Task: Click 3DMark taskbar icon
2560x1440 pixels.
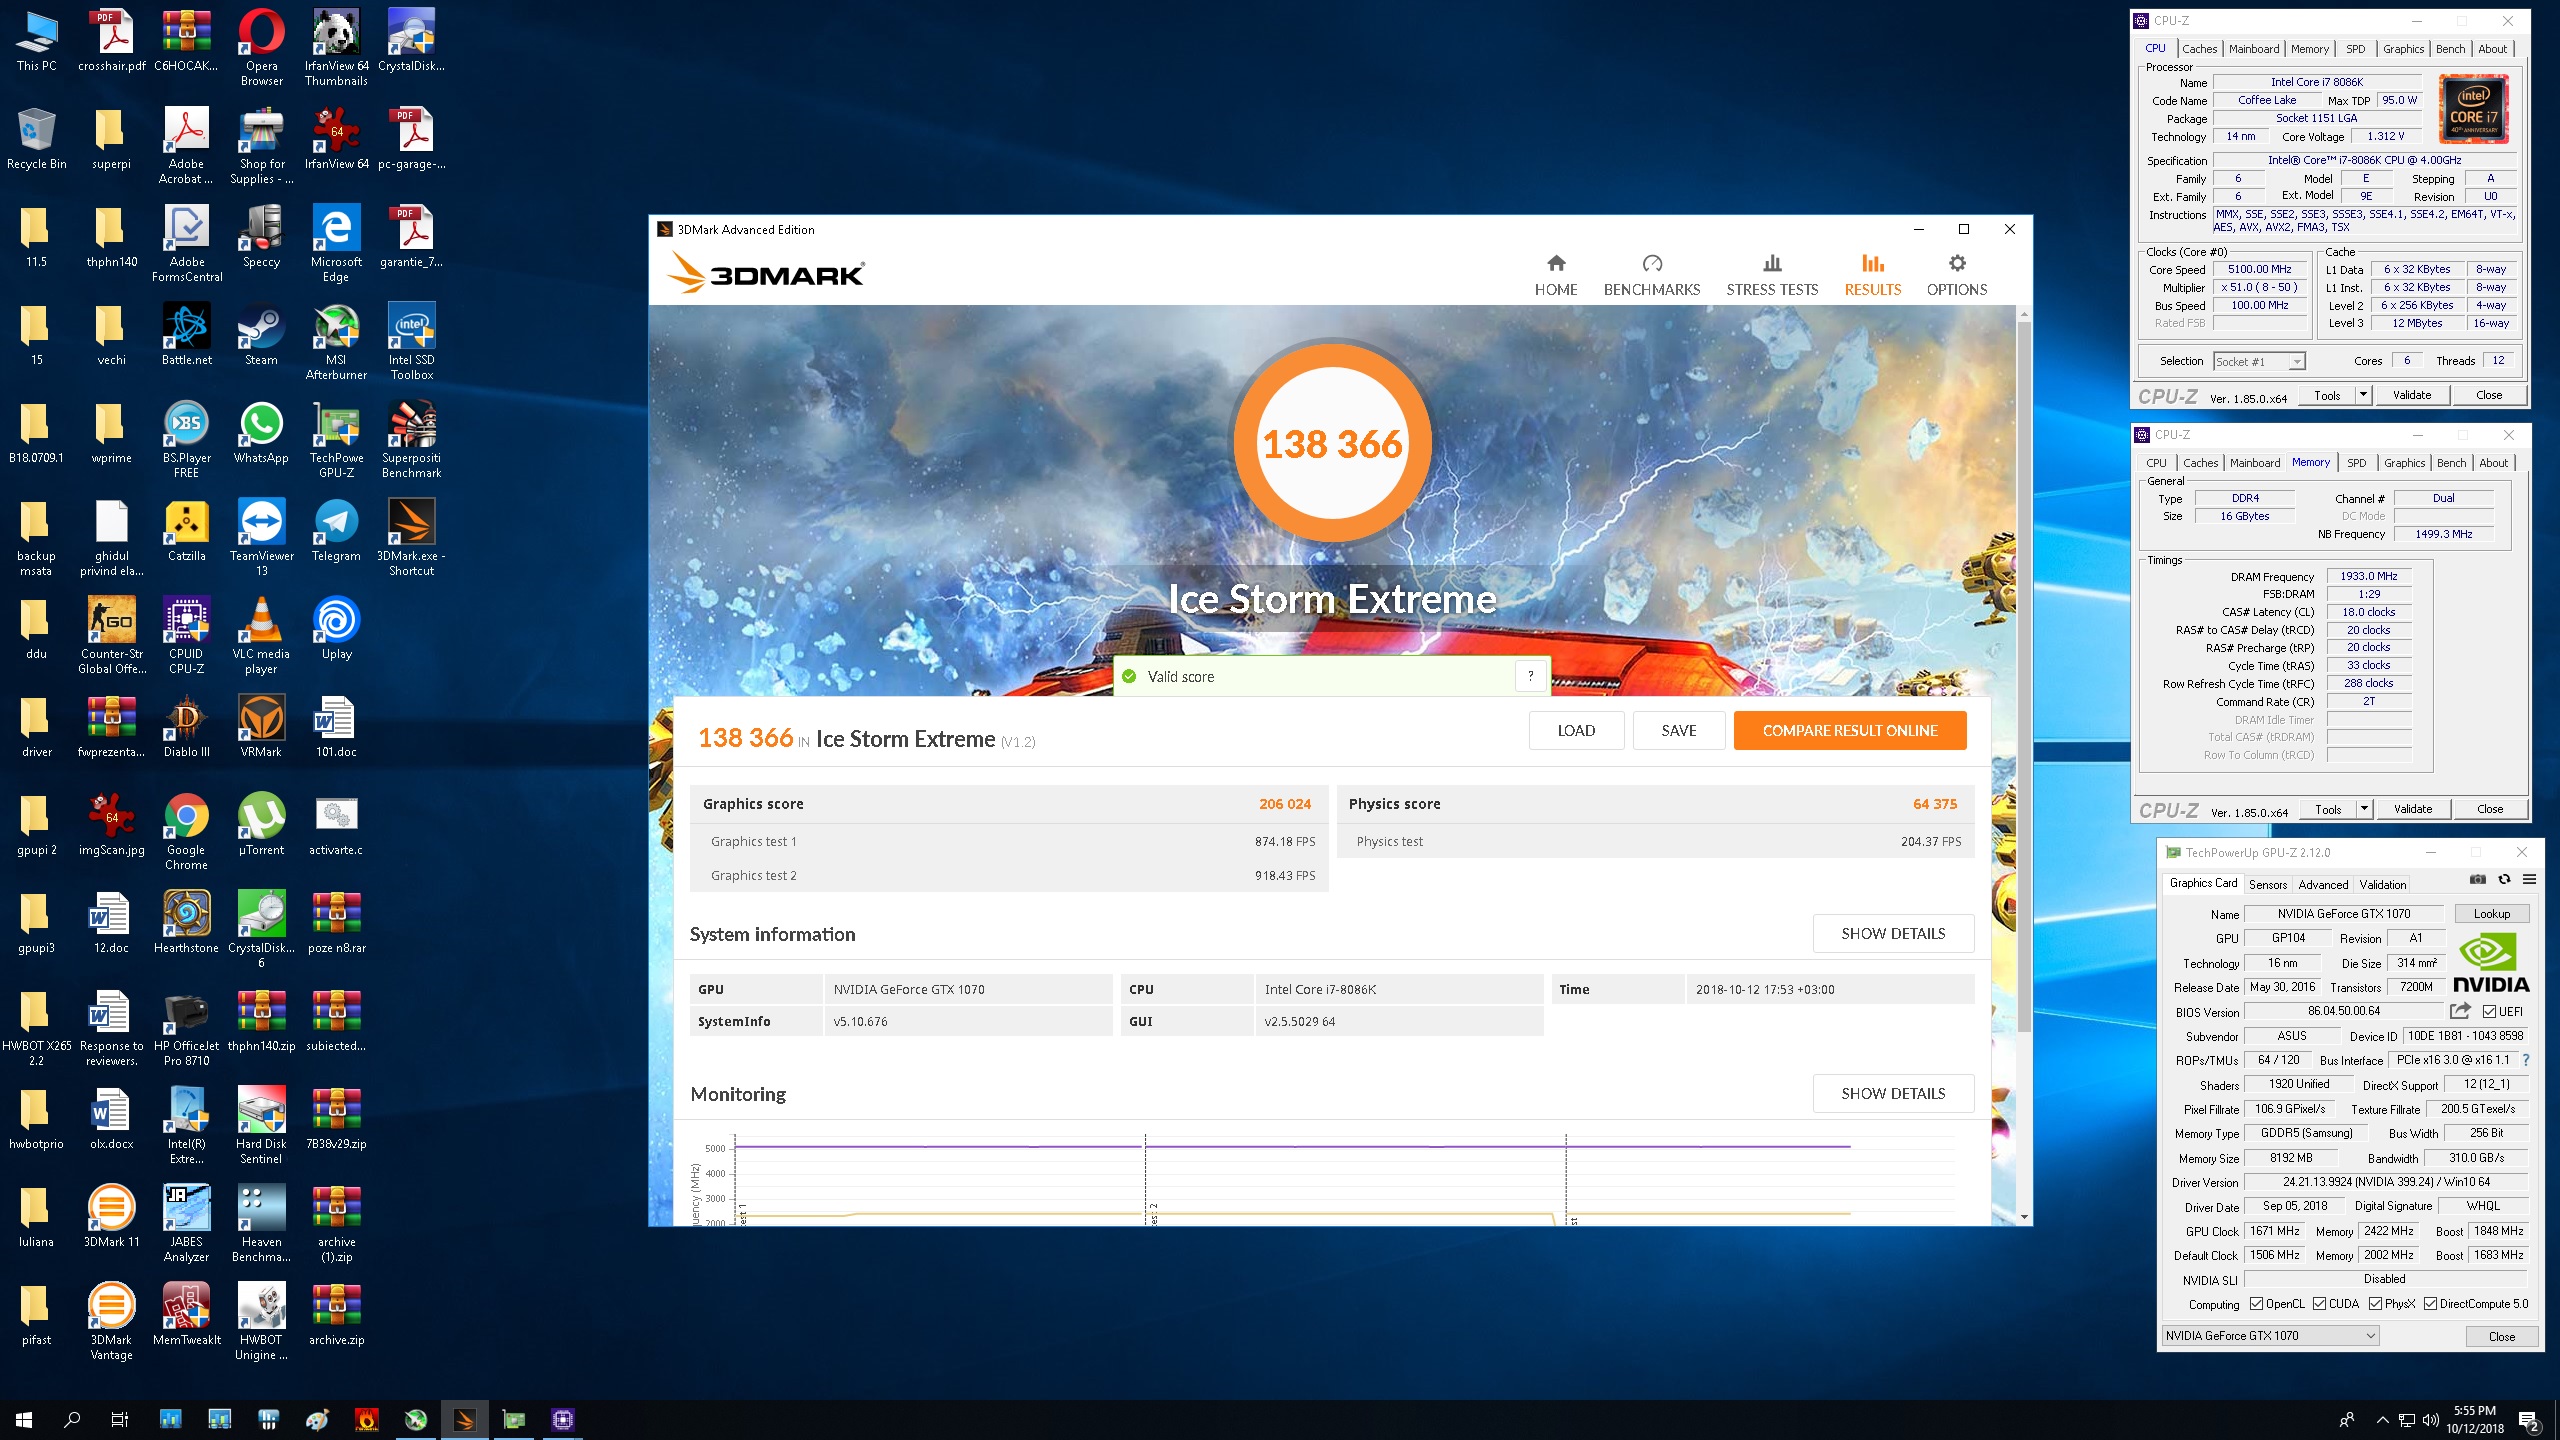Action: point(465,1419)
